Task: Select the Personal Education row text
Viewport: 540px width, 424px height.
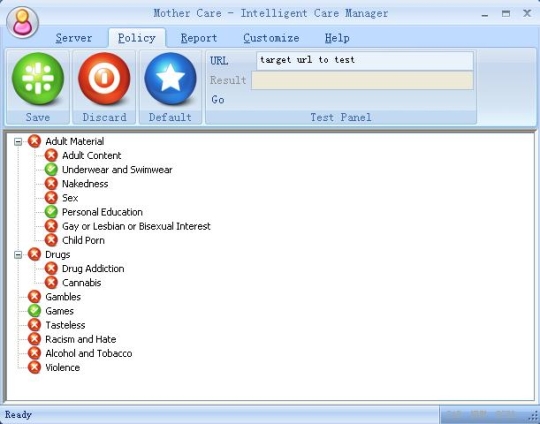Action: click(x=102, y=212)
